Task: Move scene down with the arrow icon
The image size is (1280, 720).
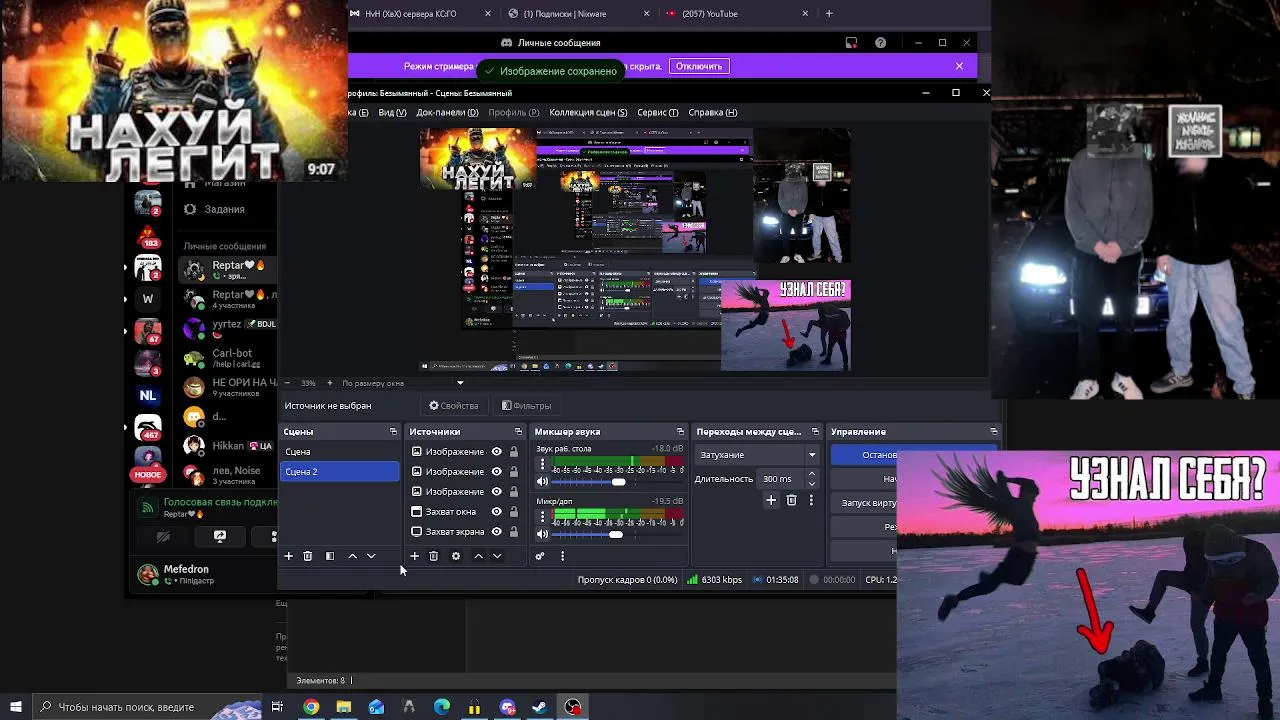Action: (371, 556)
